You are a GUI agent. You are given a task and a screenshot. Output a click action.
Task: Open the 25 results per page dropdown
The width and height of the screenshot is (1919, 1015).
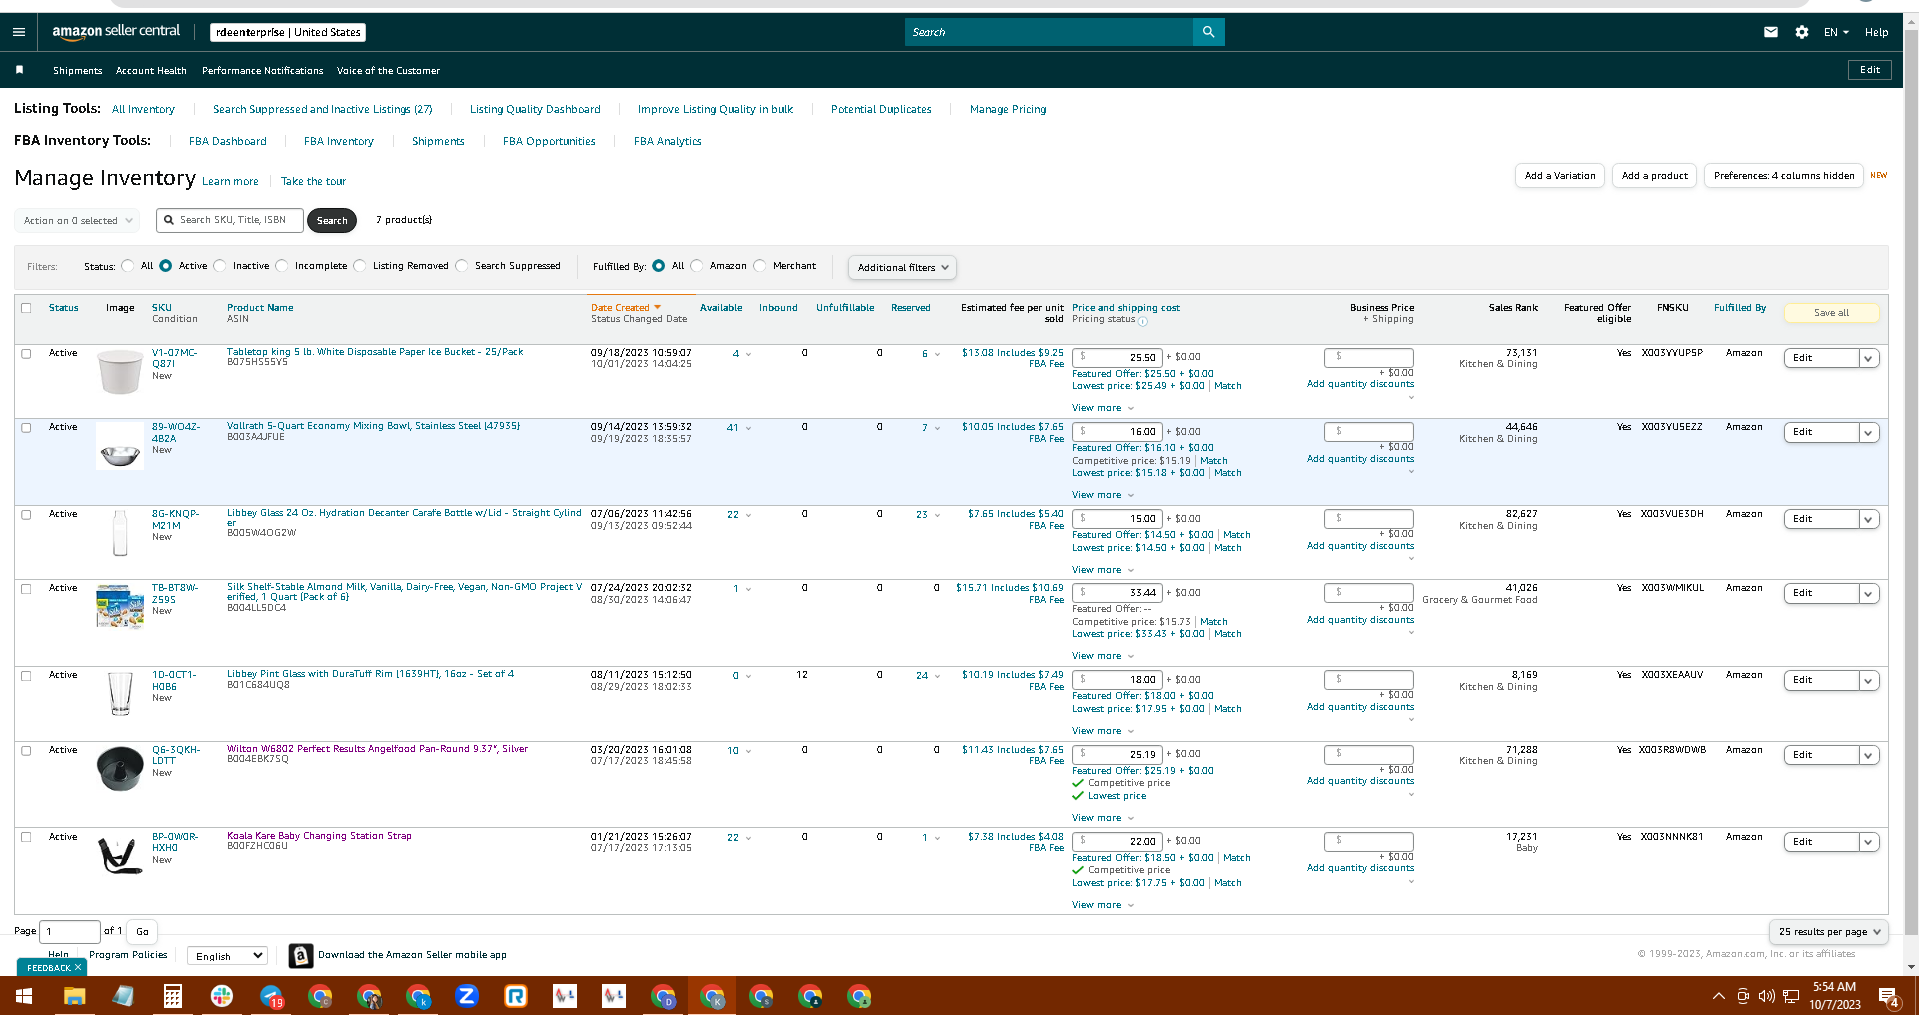click(1828, 931)
